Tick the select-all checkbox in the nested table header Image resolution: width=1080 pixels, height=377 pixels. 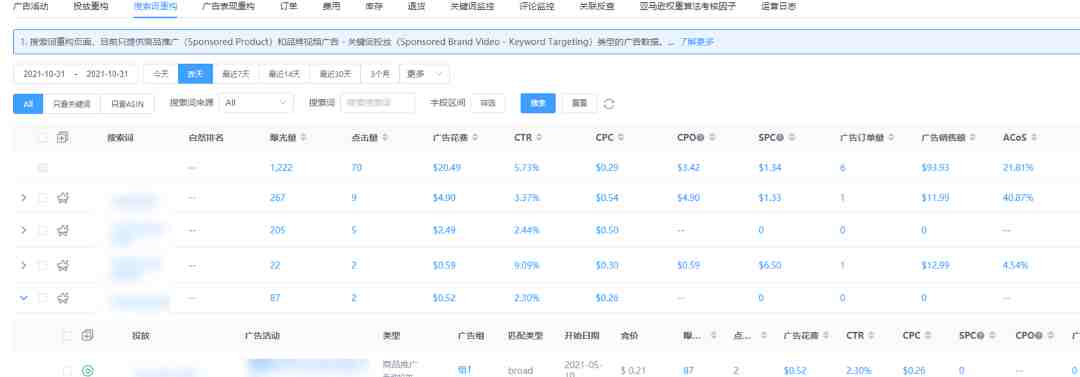click(x=67, y=335)
